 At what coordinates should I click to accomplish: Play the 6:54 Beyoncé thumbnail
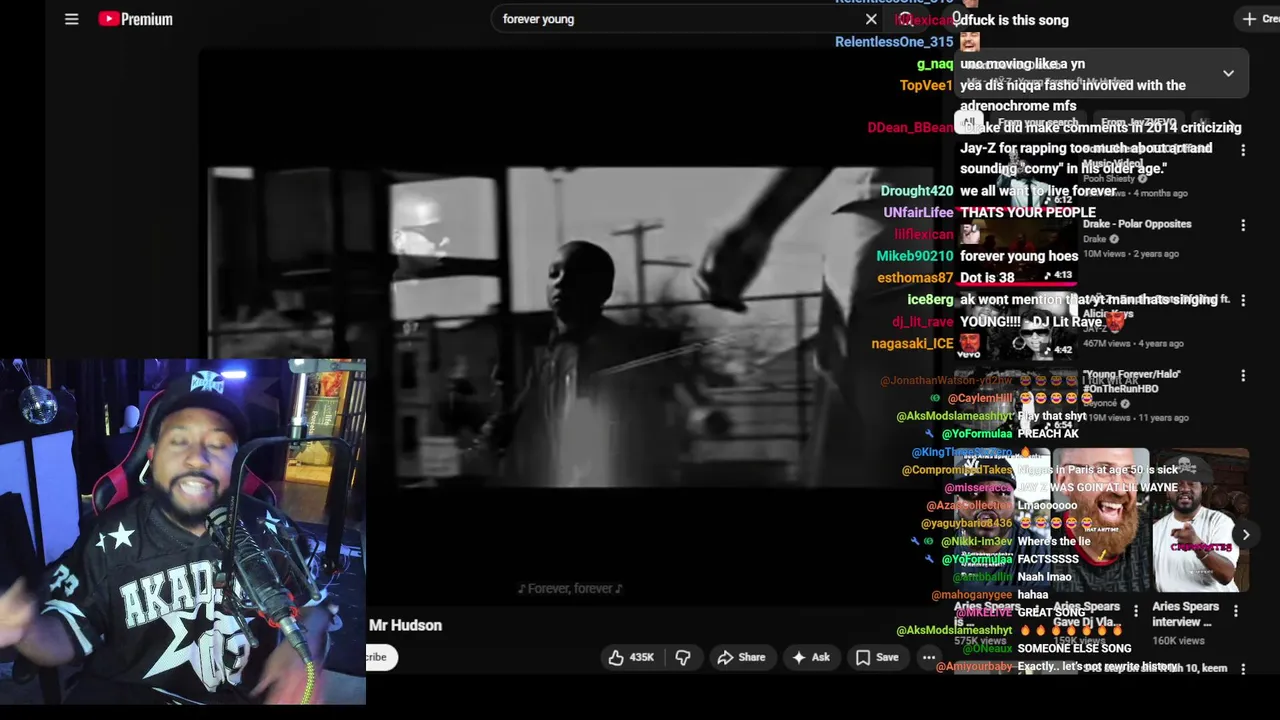[1018, 400]
